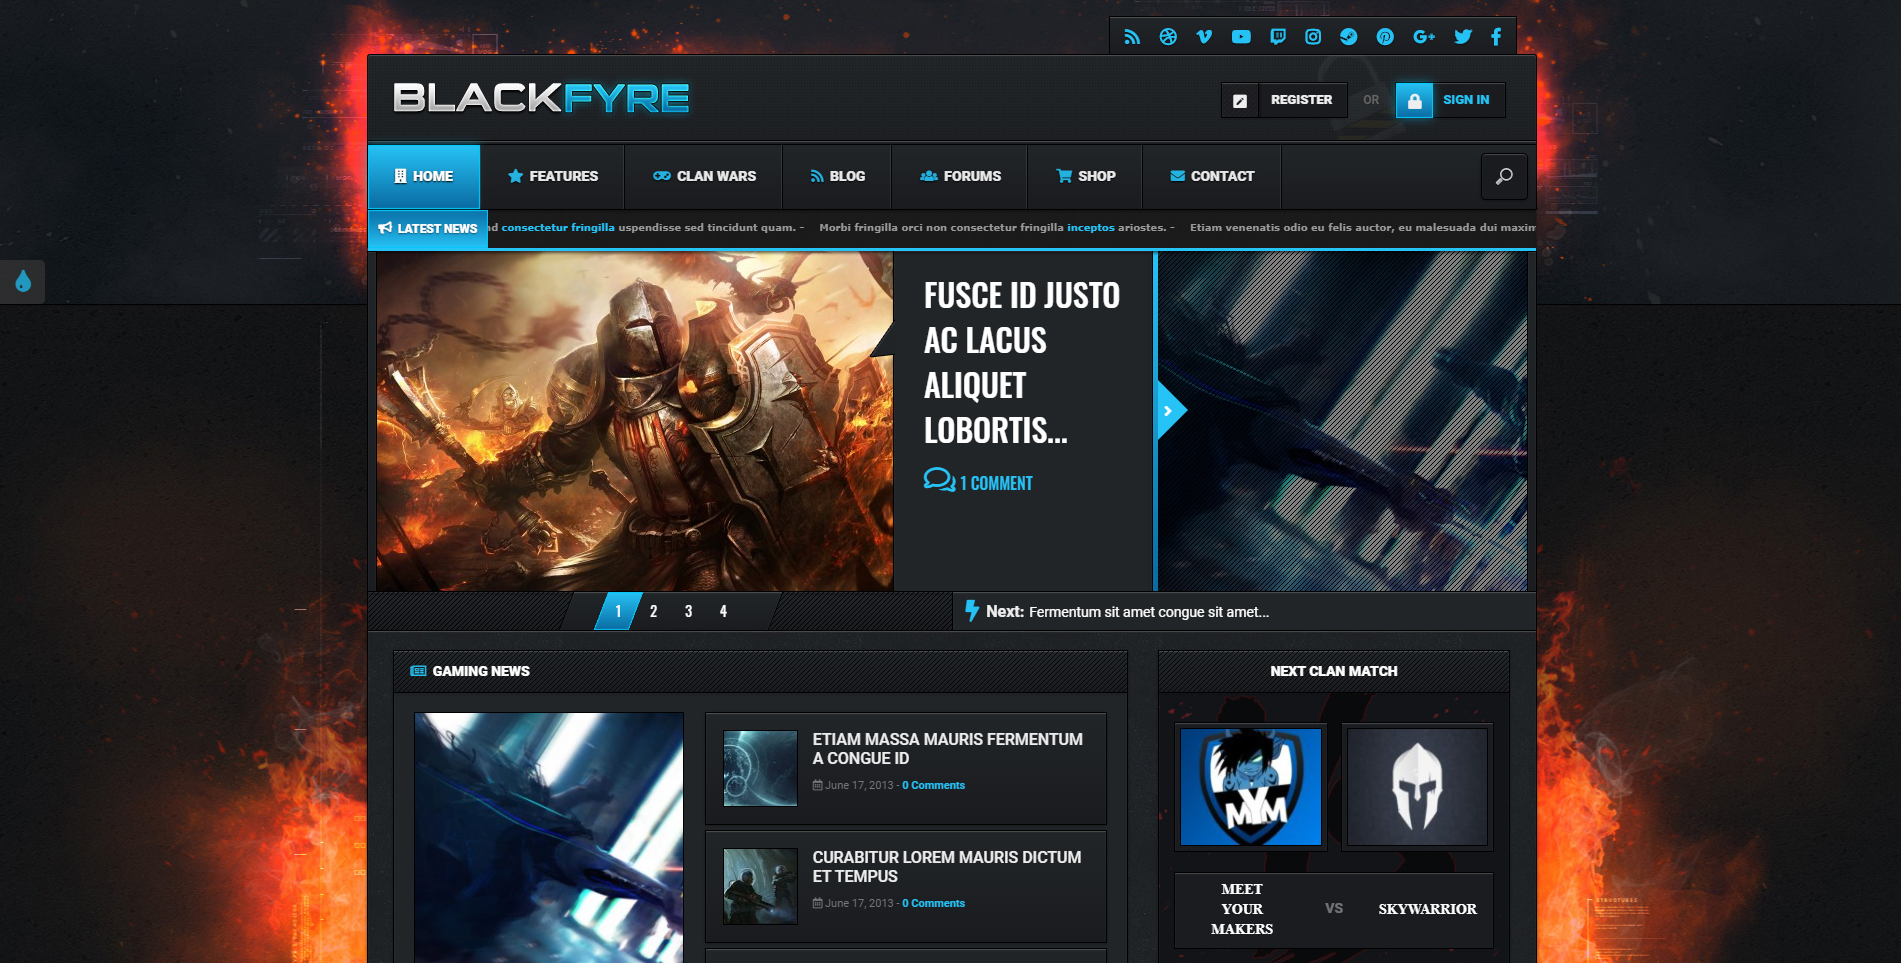Open 0 Comments under Curabitur Lorem article
The width and height of the screenshot is (1901, 963).
[933, 903]
